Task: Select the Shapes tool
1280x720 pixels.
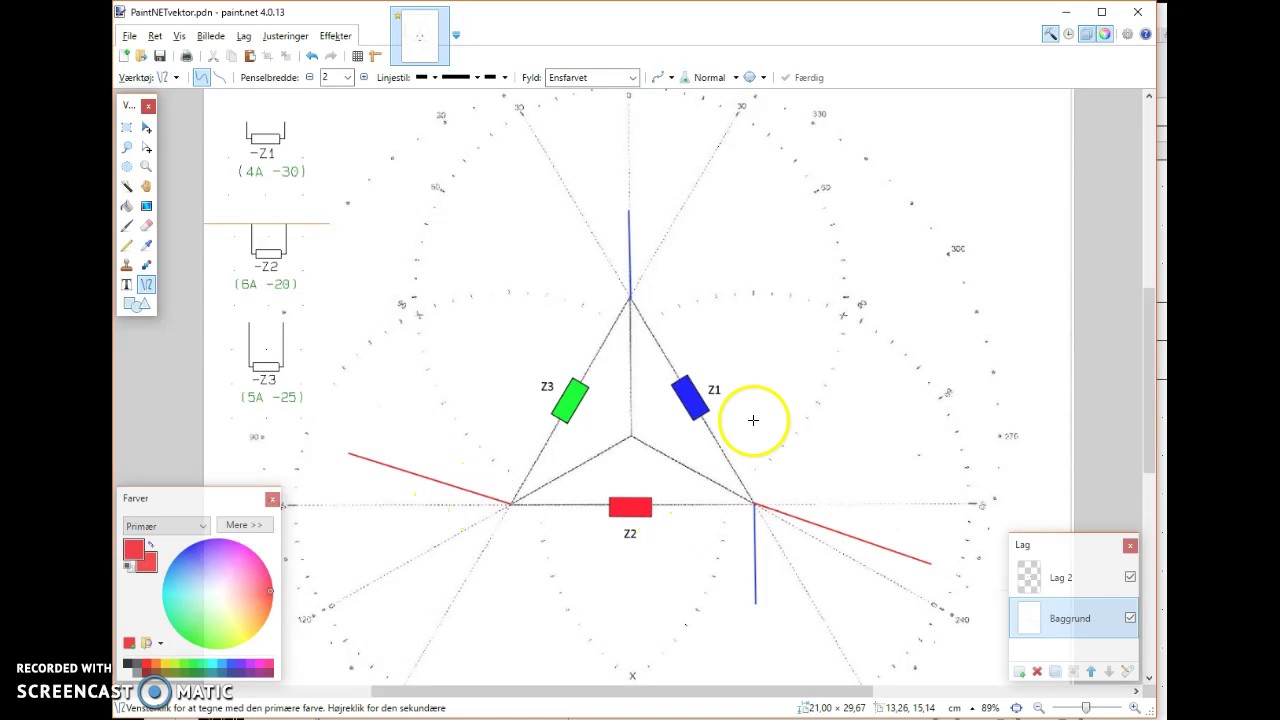Action: (x=137, y=304)
